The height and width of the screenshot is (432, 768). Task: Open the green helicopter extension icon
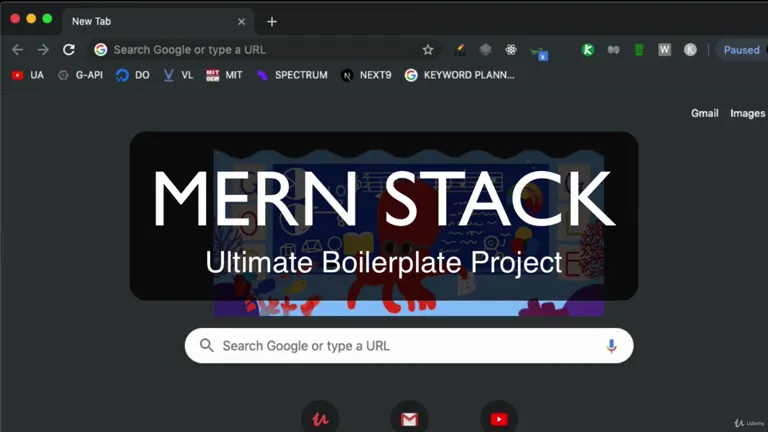pyautogui.click(x=539, y=52)
